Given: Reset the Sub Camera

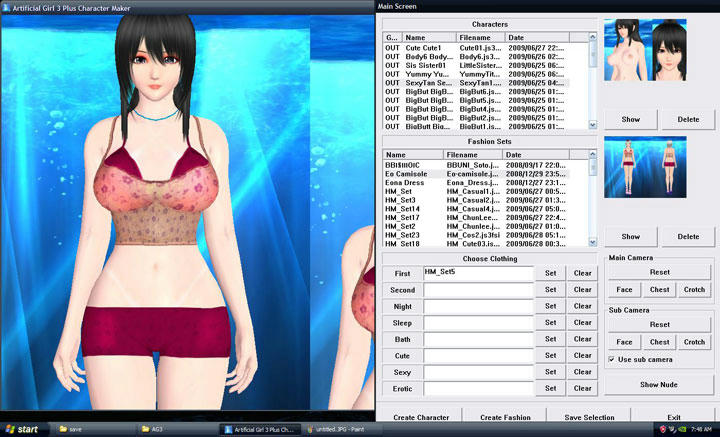Looking at the screenshot, I should click(x=659, y=325).
